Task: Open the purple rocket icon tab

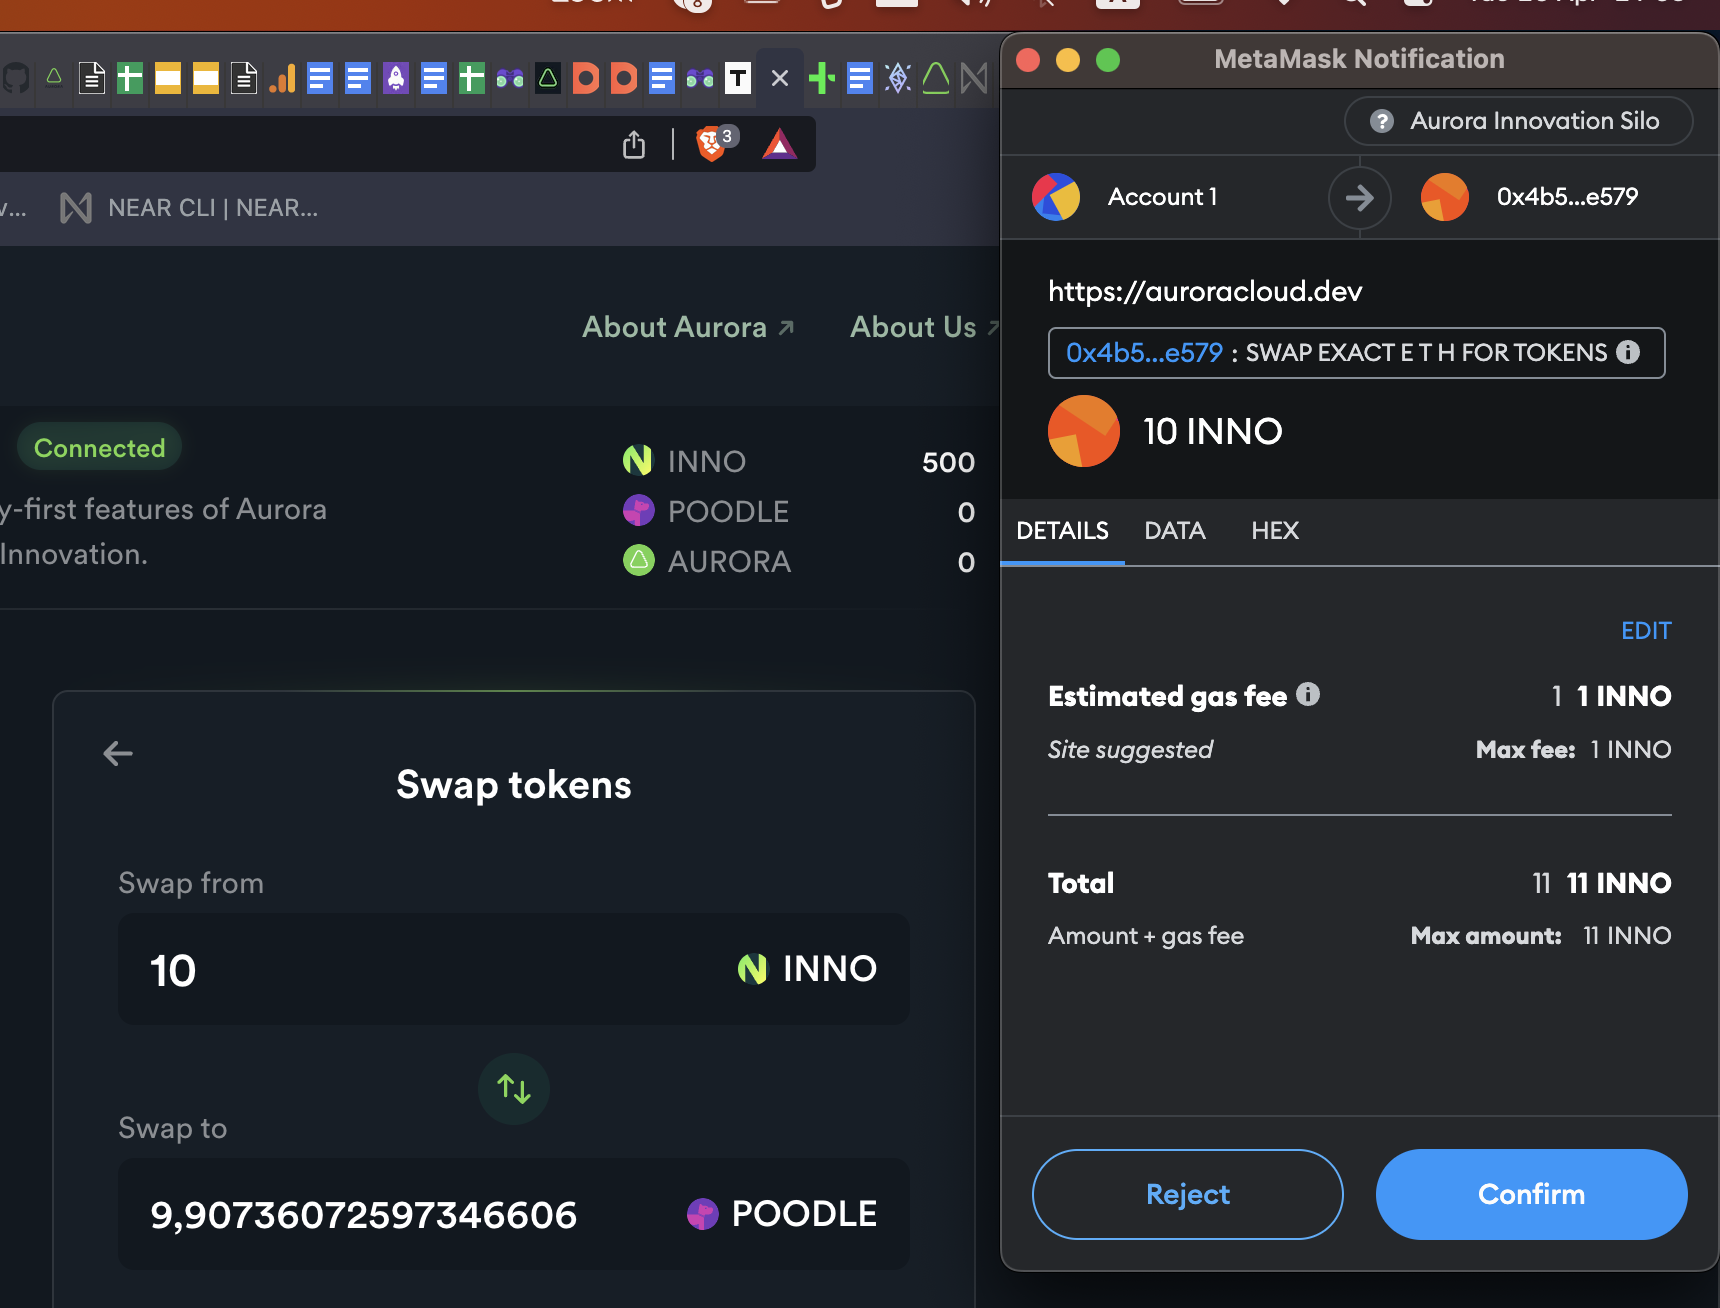Action: [x=396, y=78]
